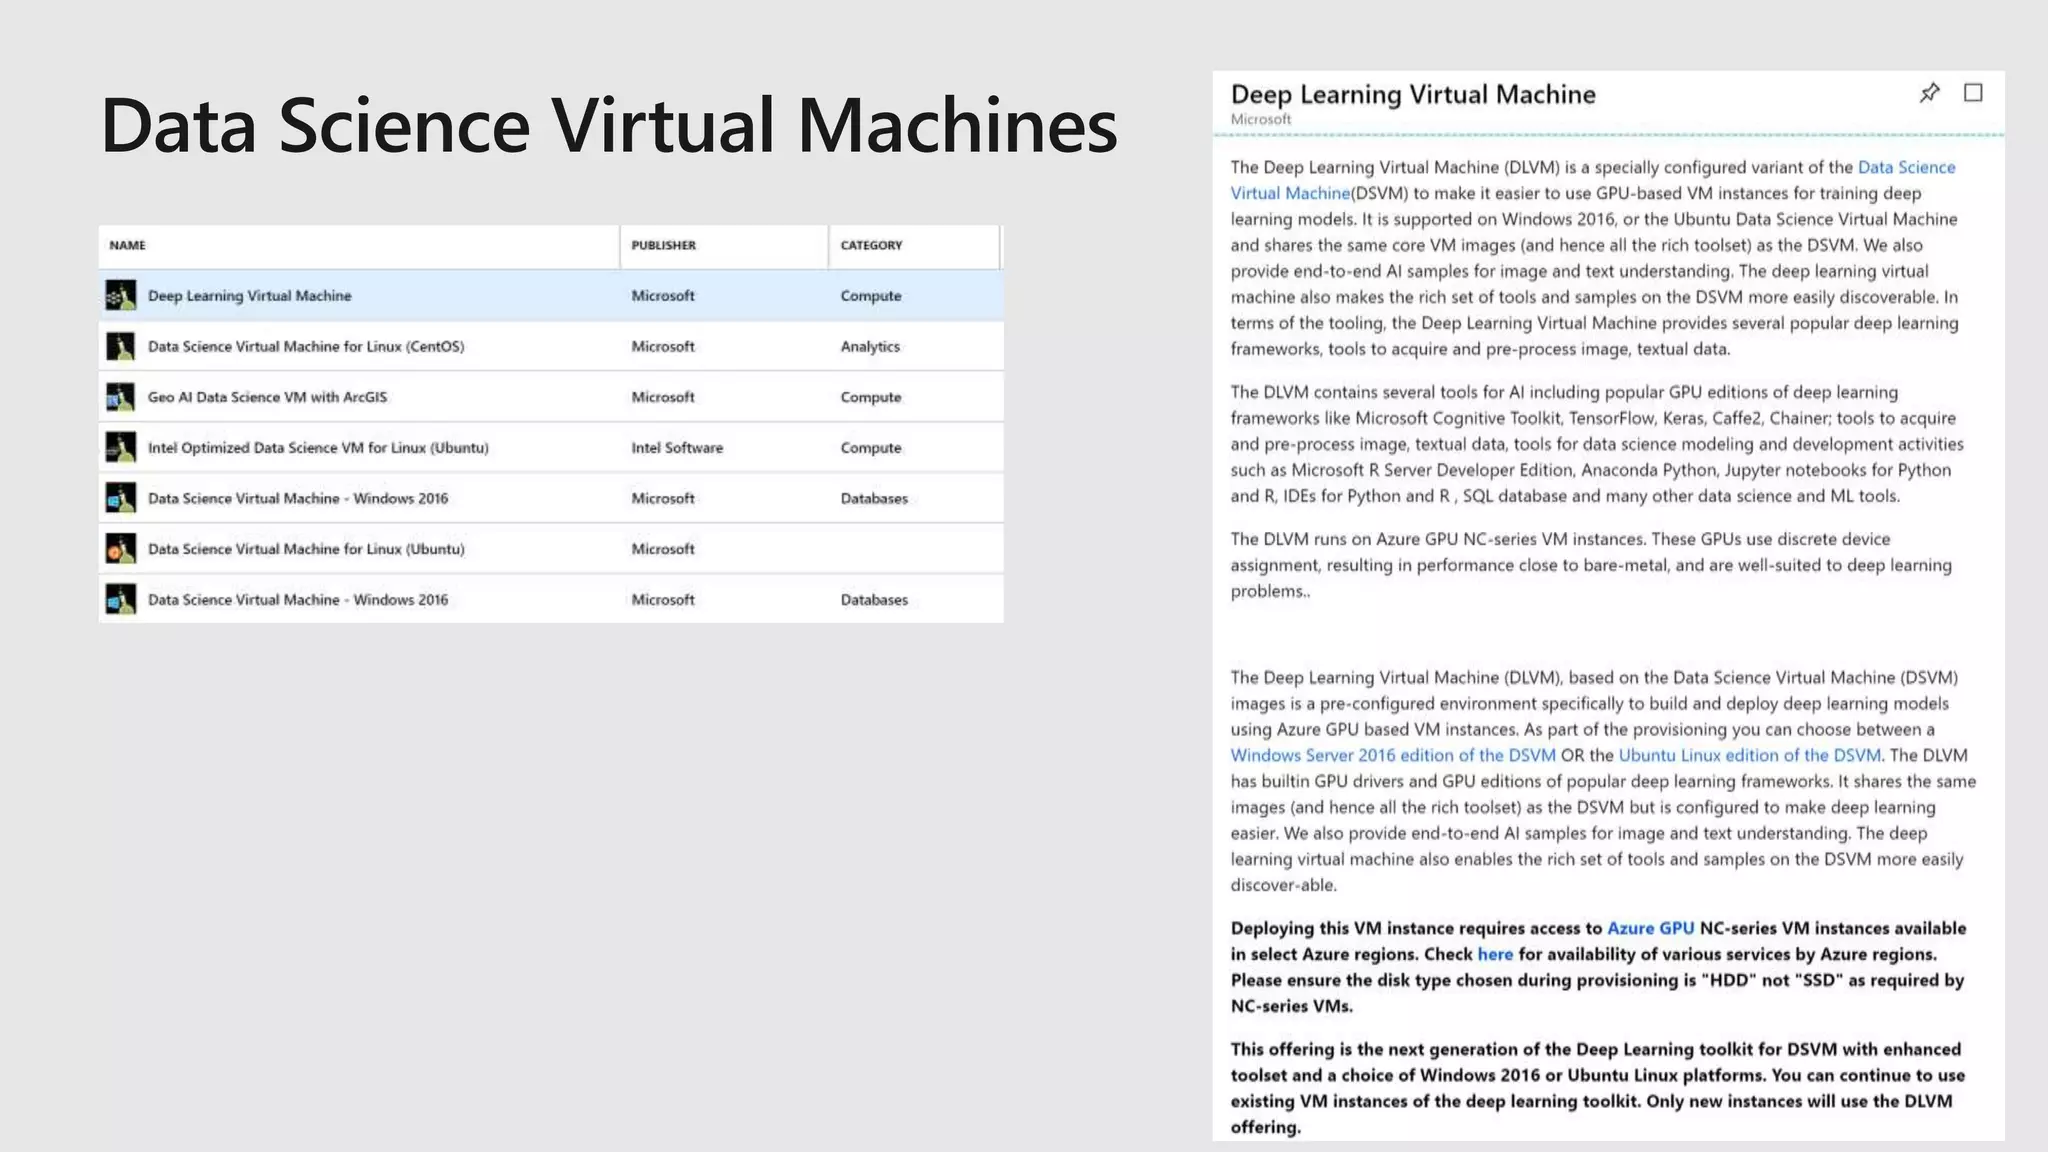Click the 'Analytics' category cell
Image resolution: width=2048 pixels, height=1152 pixels.
pos(870,346)
